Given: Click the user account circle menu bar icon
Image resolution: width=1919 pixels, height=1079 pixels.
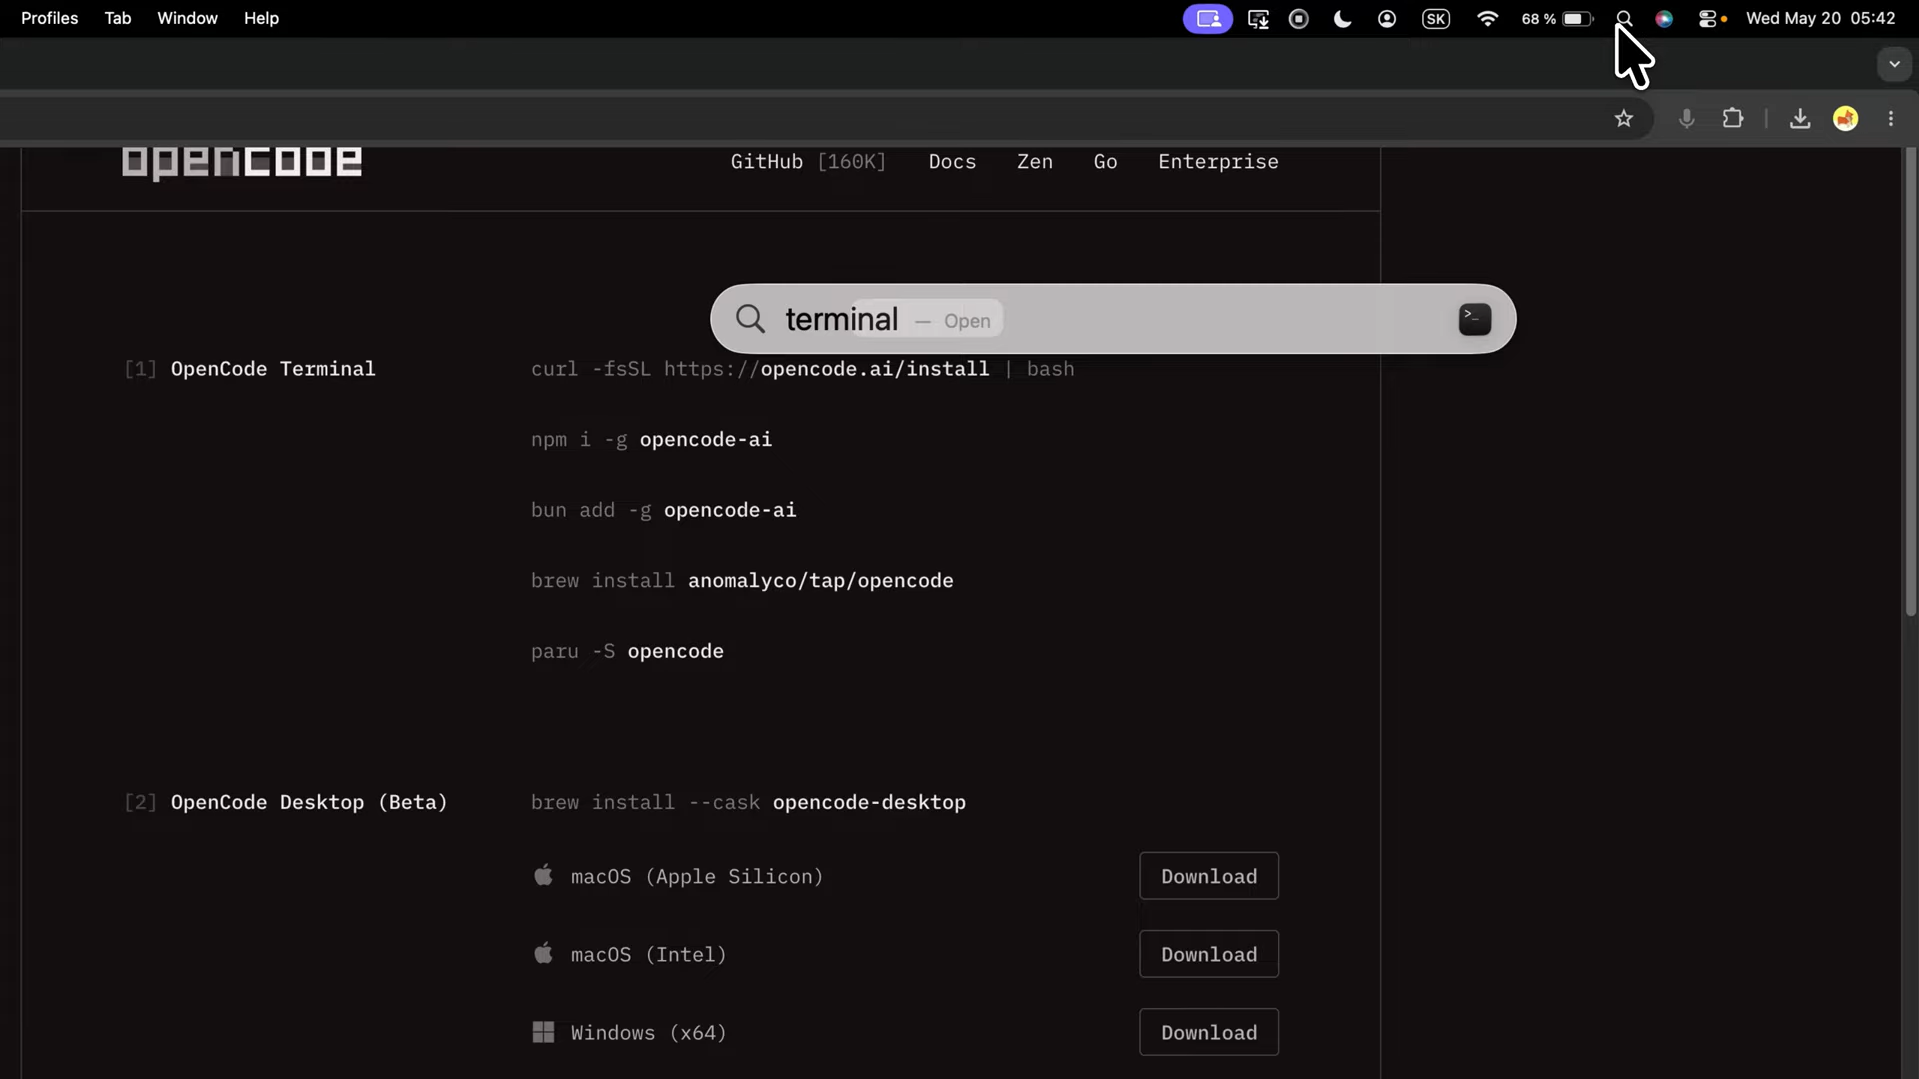Looking at the screenshot, I should pyautogui.click(x=1387, y=19).
